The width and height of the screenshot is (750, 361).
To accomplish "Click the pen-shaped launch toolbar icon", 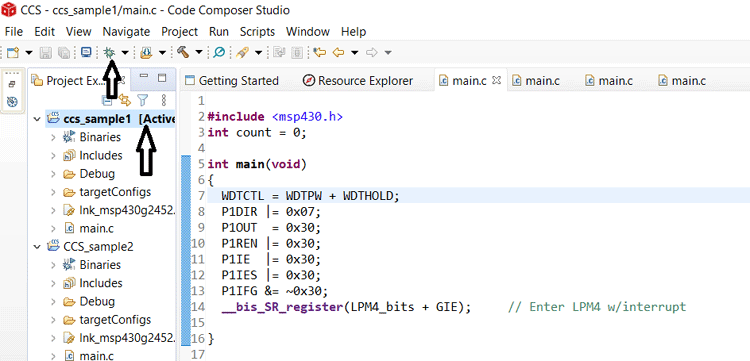I will tap(243, 52).
